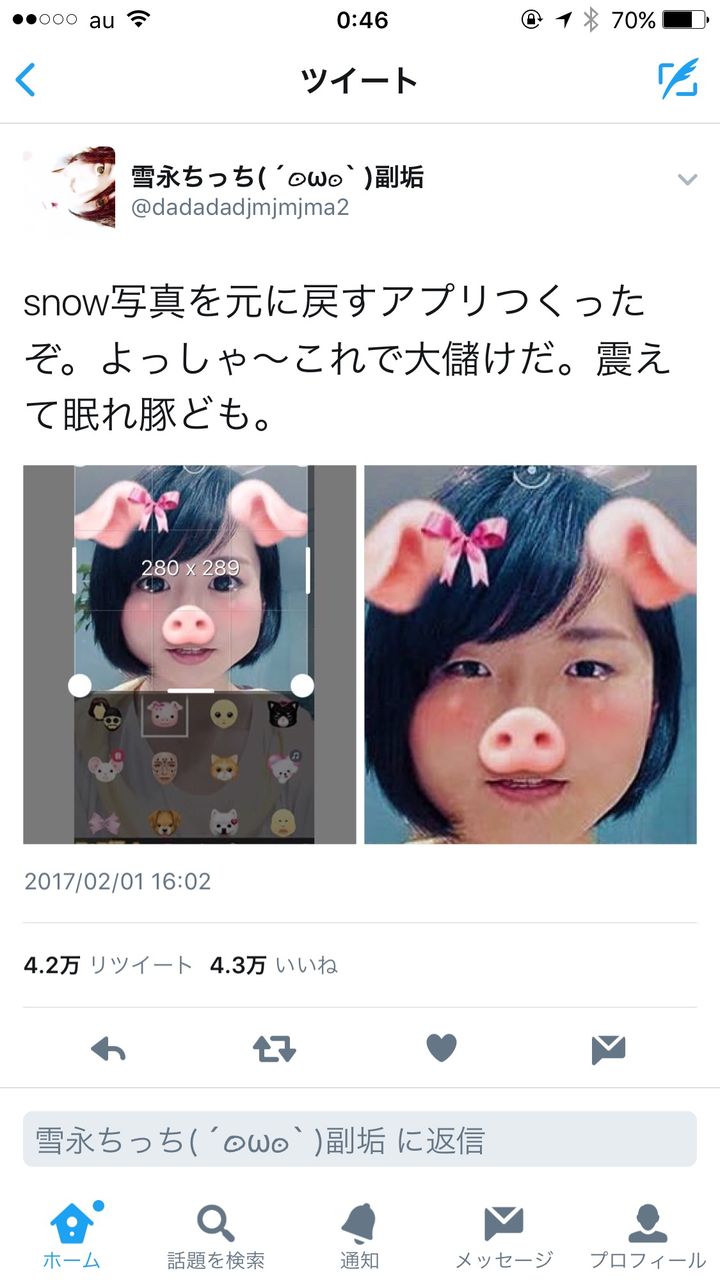
Task: Retweet this tweet with the retweet icon
Action: 274,1048
